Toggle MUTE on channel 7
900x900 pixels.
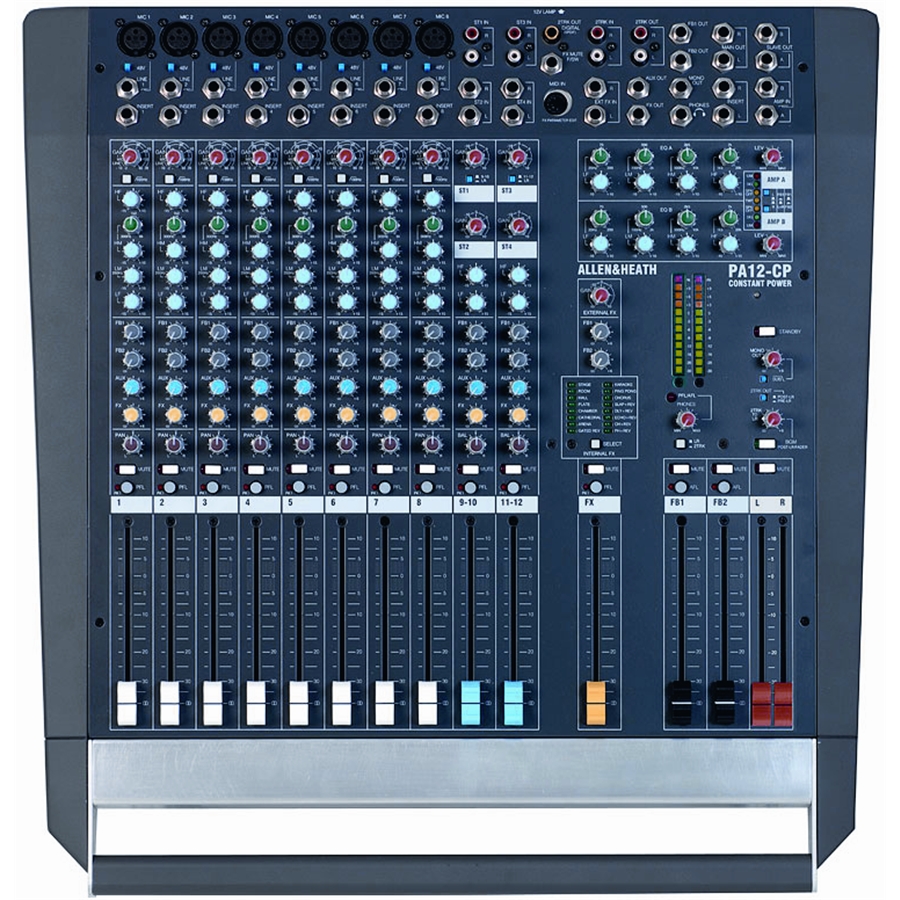(x=385, y=469)
